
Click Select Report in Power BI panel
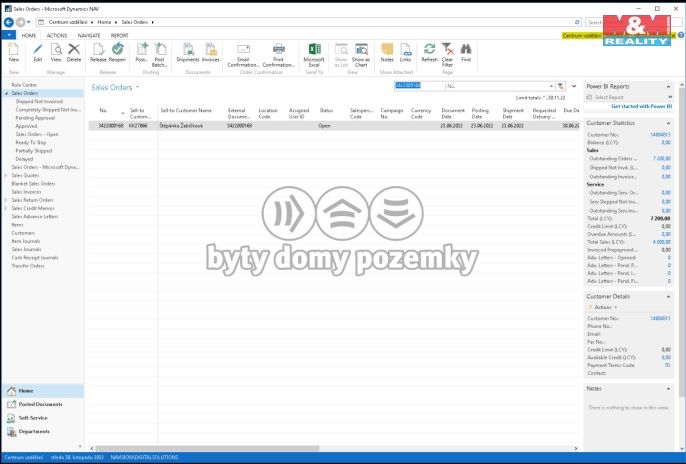point(609,97)
